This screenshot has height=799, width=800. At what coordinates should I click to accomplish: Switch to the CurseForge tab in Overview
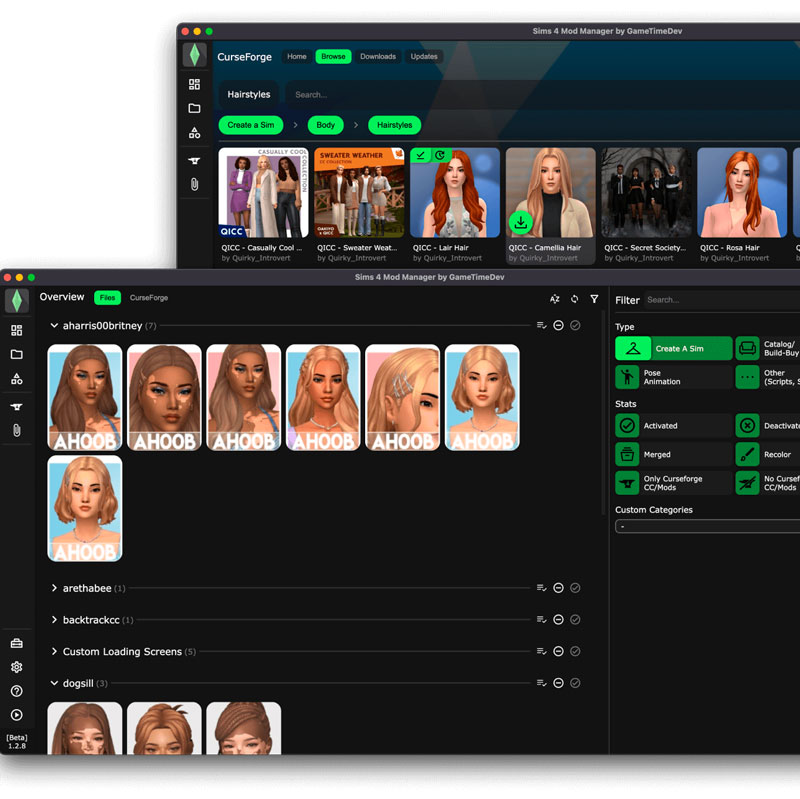148,298
